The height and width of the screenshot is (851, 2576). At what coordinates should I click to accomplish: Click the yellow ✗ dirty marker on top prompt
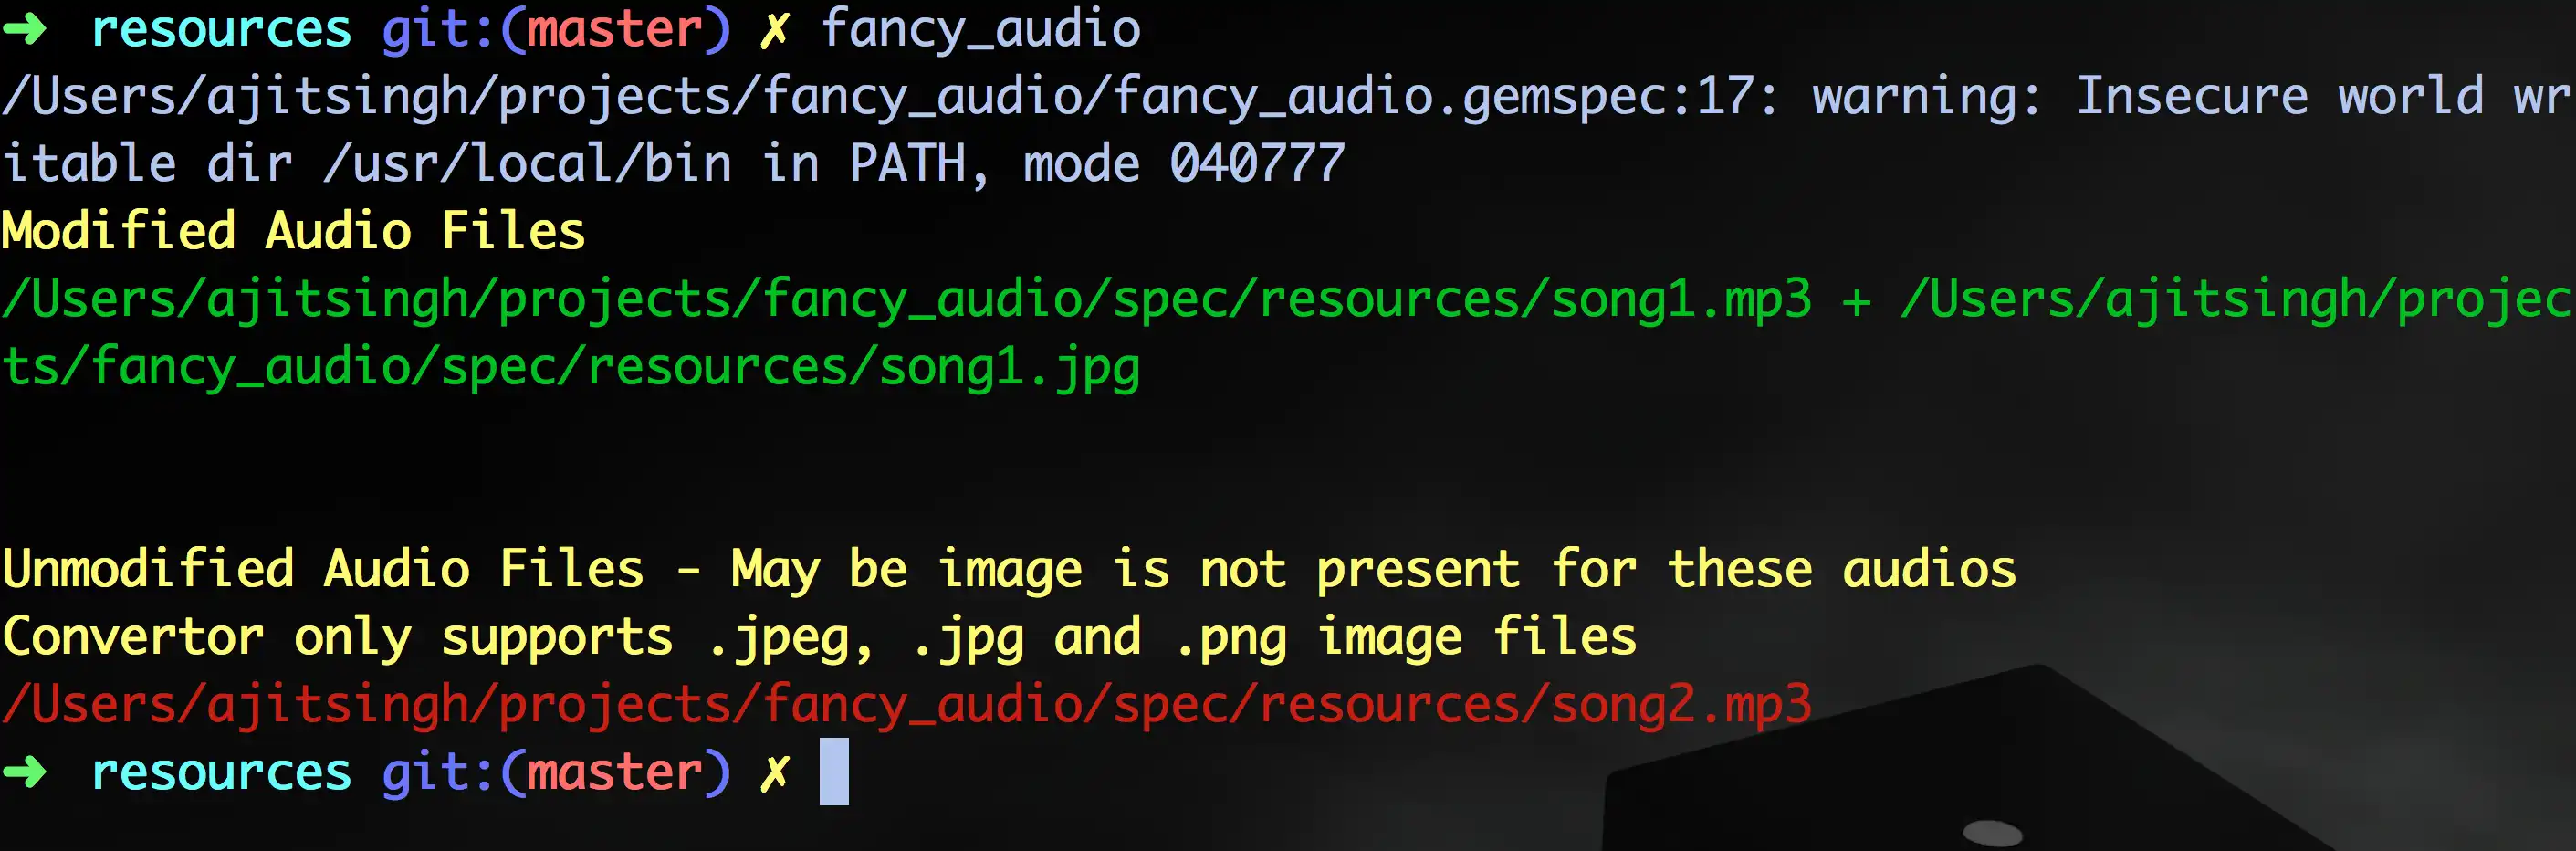[x=775, y=29]
